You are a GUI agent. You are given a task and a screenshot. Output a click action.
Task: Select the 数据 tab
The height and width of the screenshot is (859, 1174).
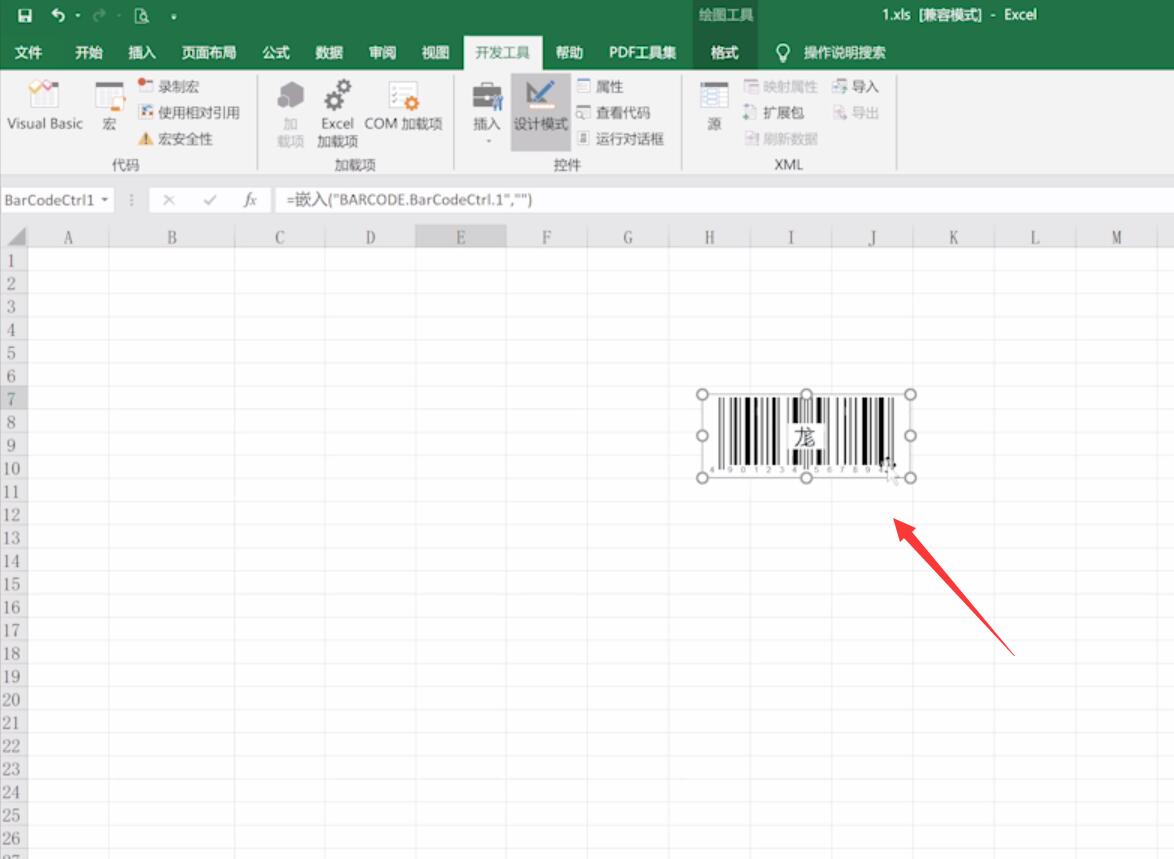tap(329, 52)
